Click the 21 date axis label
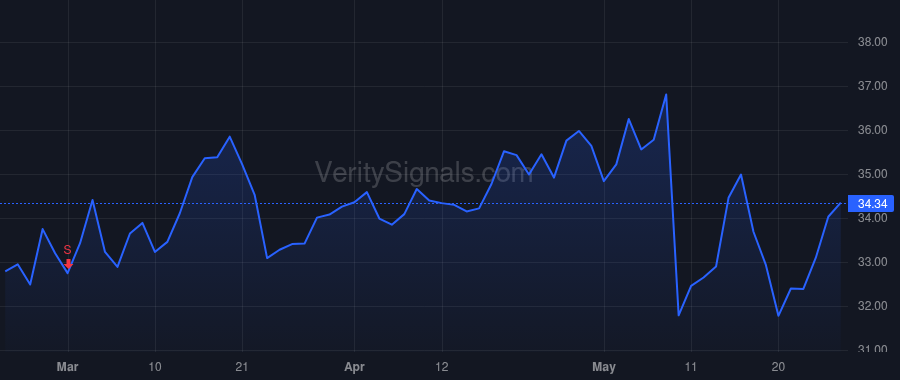The height and width of the screenshot is (380, 900). tap(242, 367)
